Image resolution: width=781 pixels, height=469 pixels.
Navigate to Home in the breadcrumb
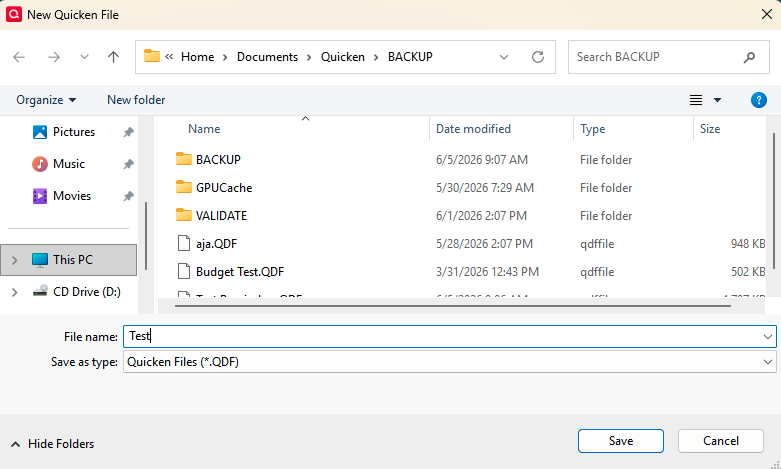tap(197, 57)
